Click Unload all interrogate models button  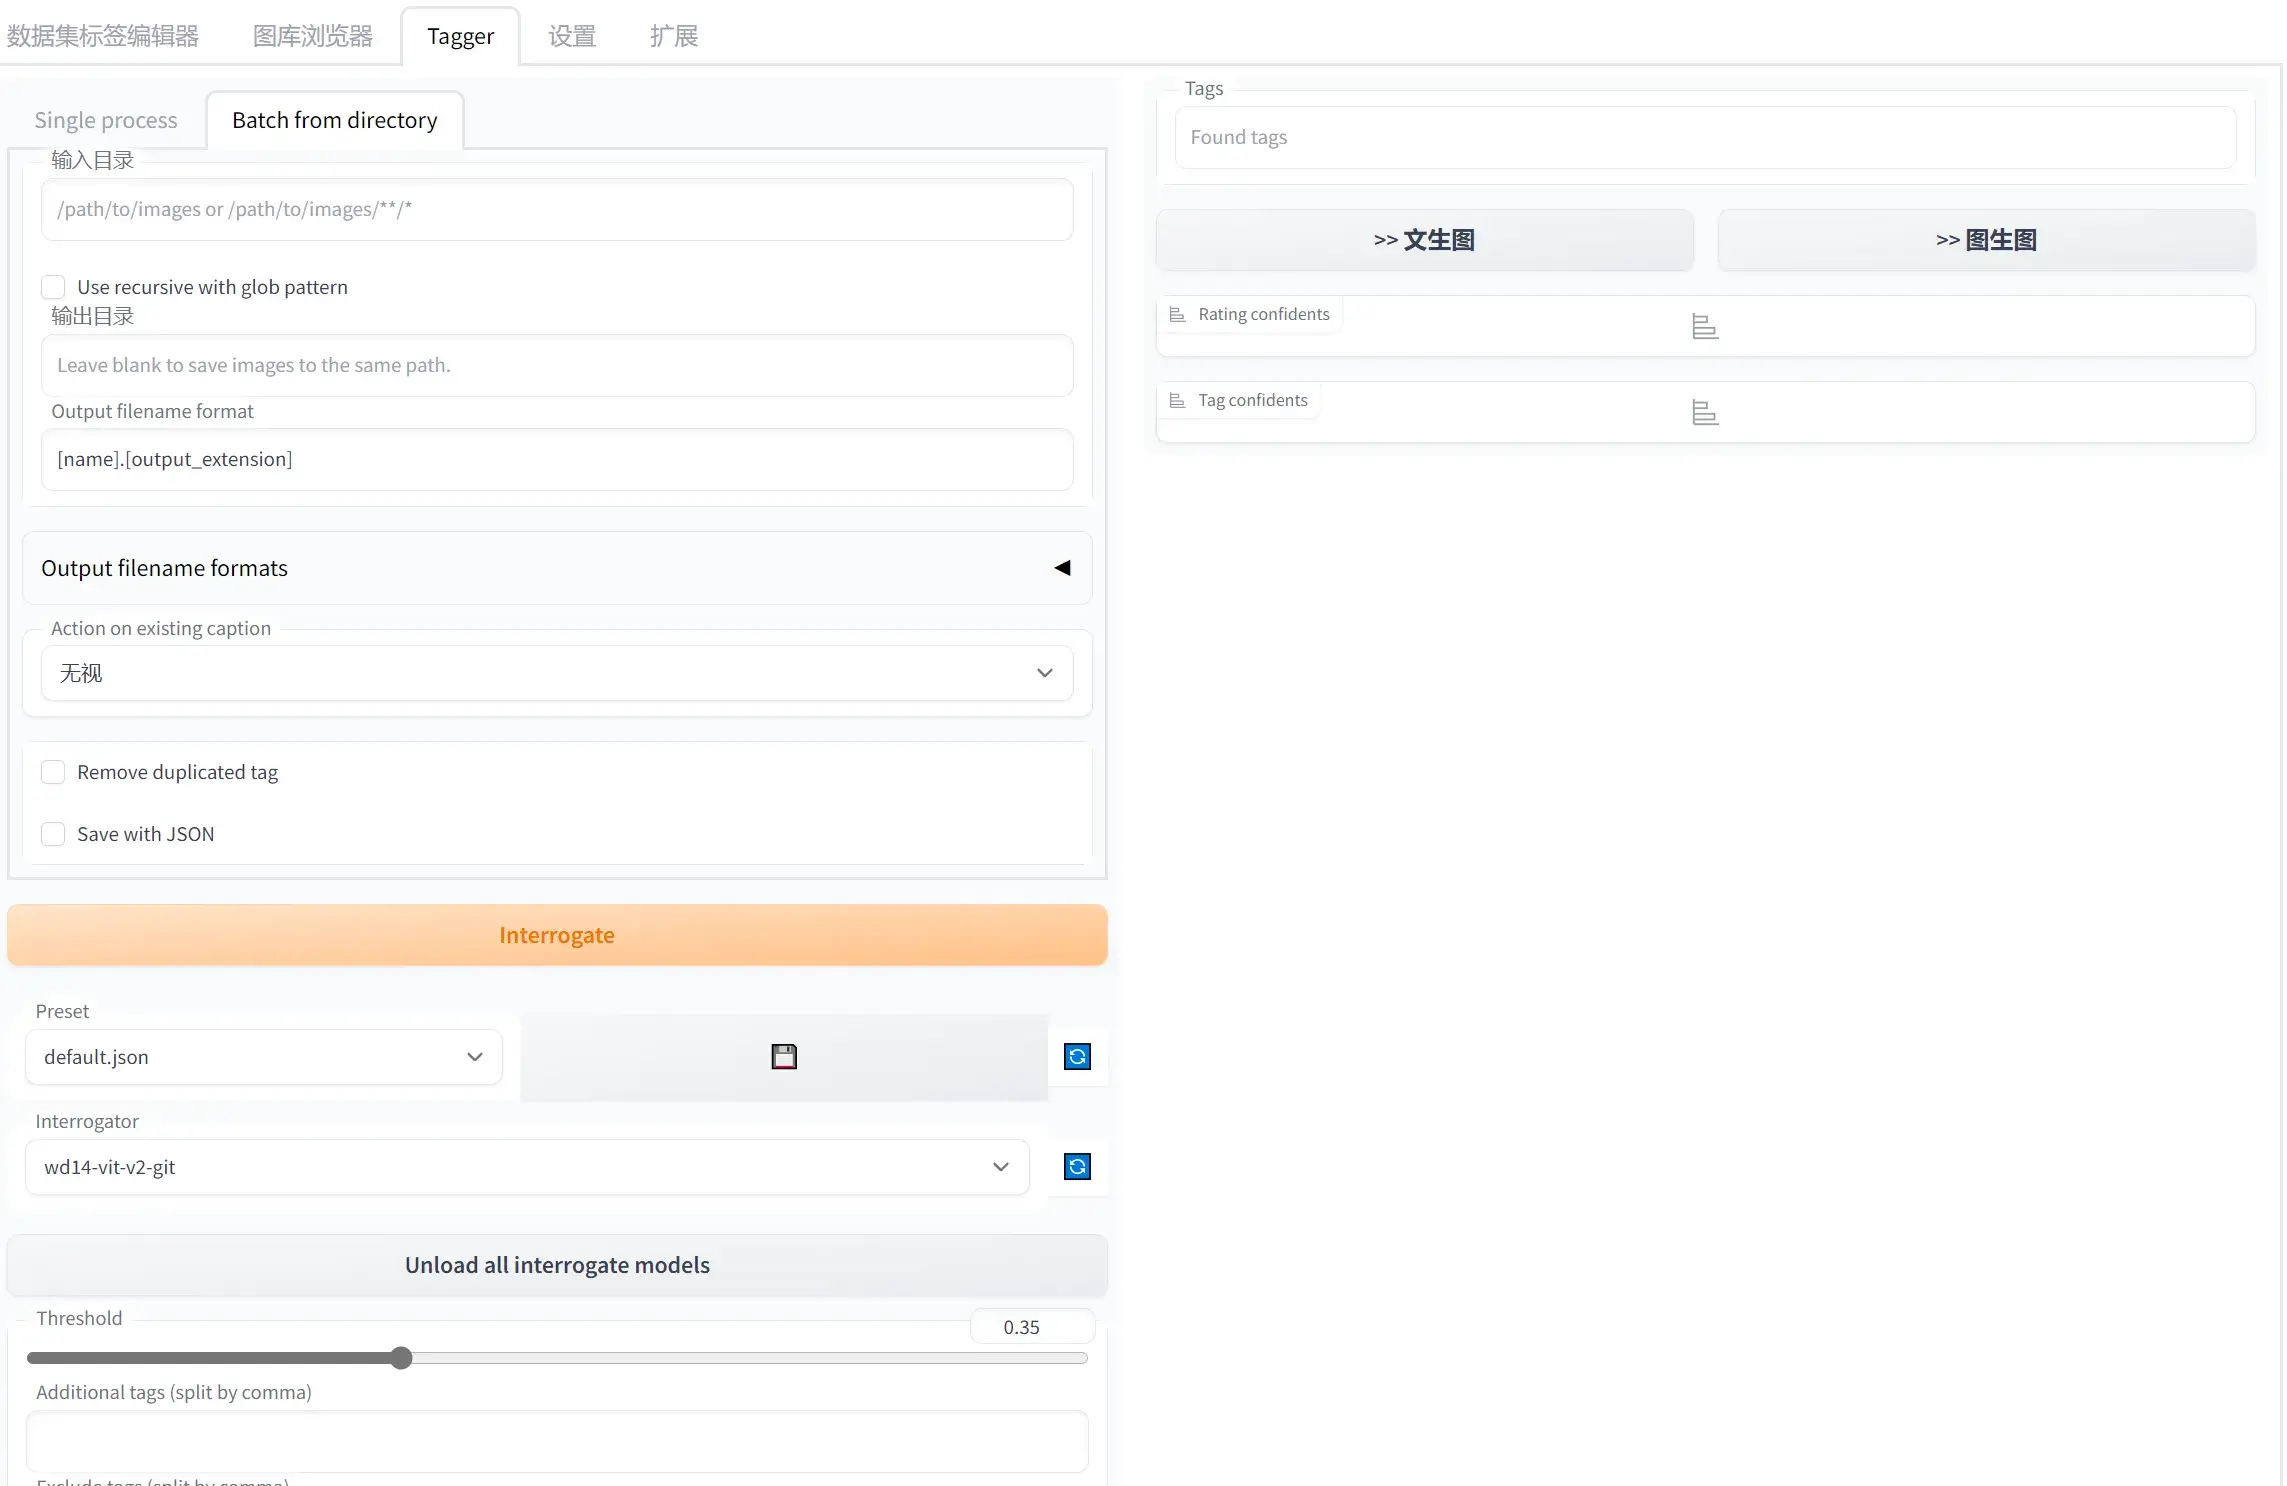[x=557, y=1265]
